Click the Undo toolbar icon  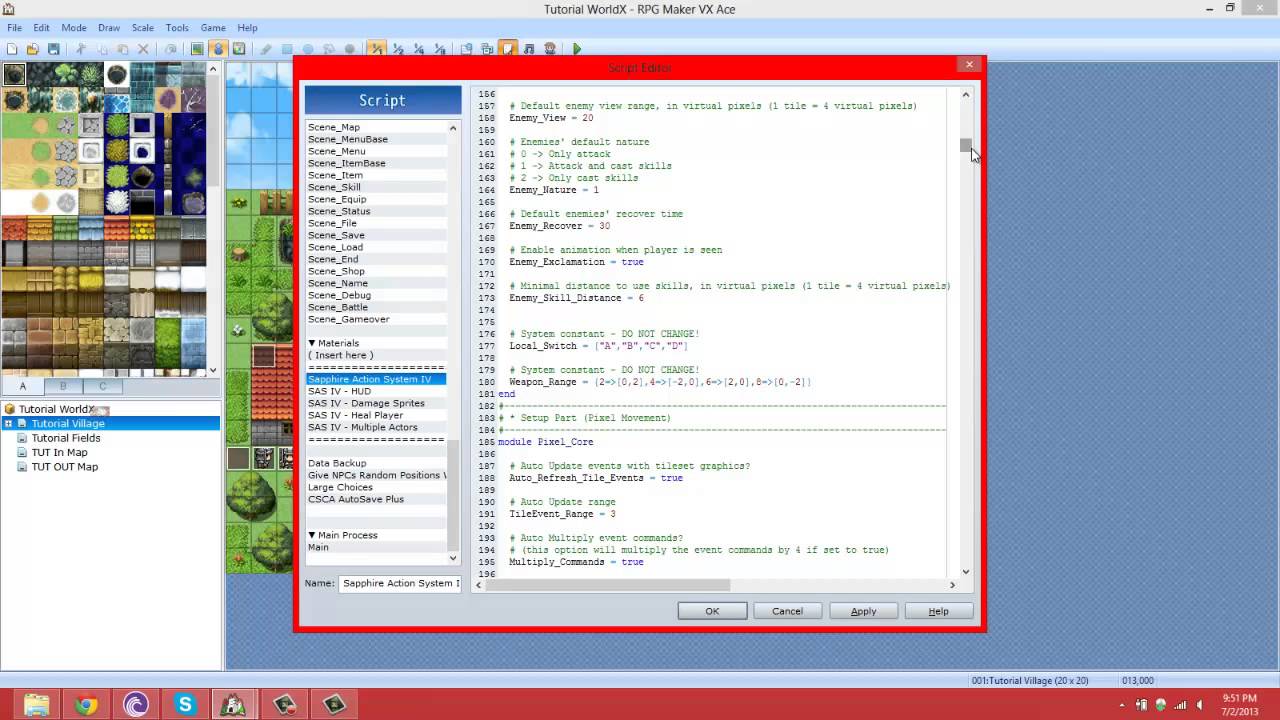click(x=170, y=49)
